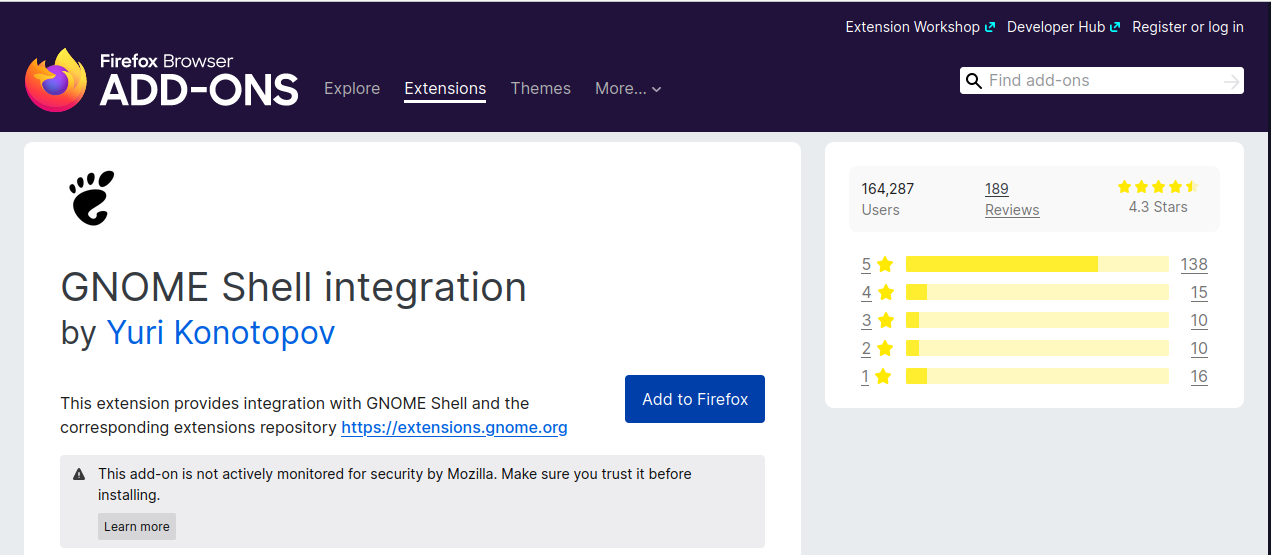
Task: Click the number 4 rating label
Action: [866, 292]
